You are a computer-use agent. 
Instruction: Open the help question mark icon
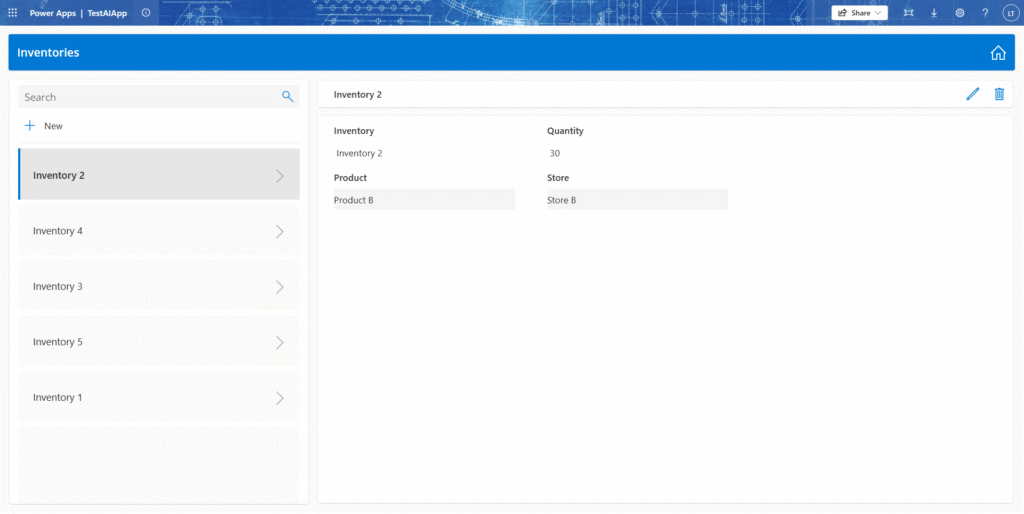[x=985, y=13]
